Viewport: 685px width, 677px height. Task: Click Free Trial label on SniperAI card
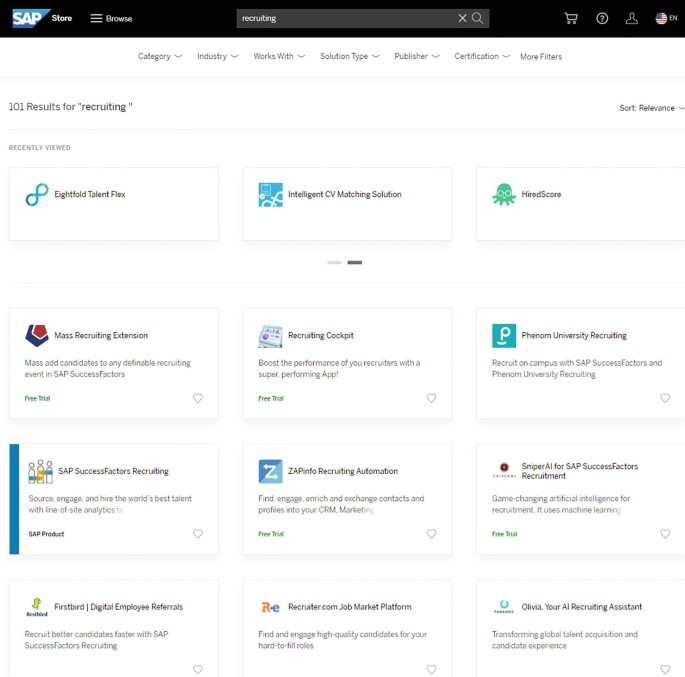coord(505,534)
